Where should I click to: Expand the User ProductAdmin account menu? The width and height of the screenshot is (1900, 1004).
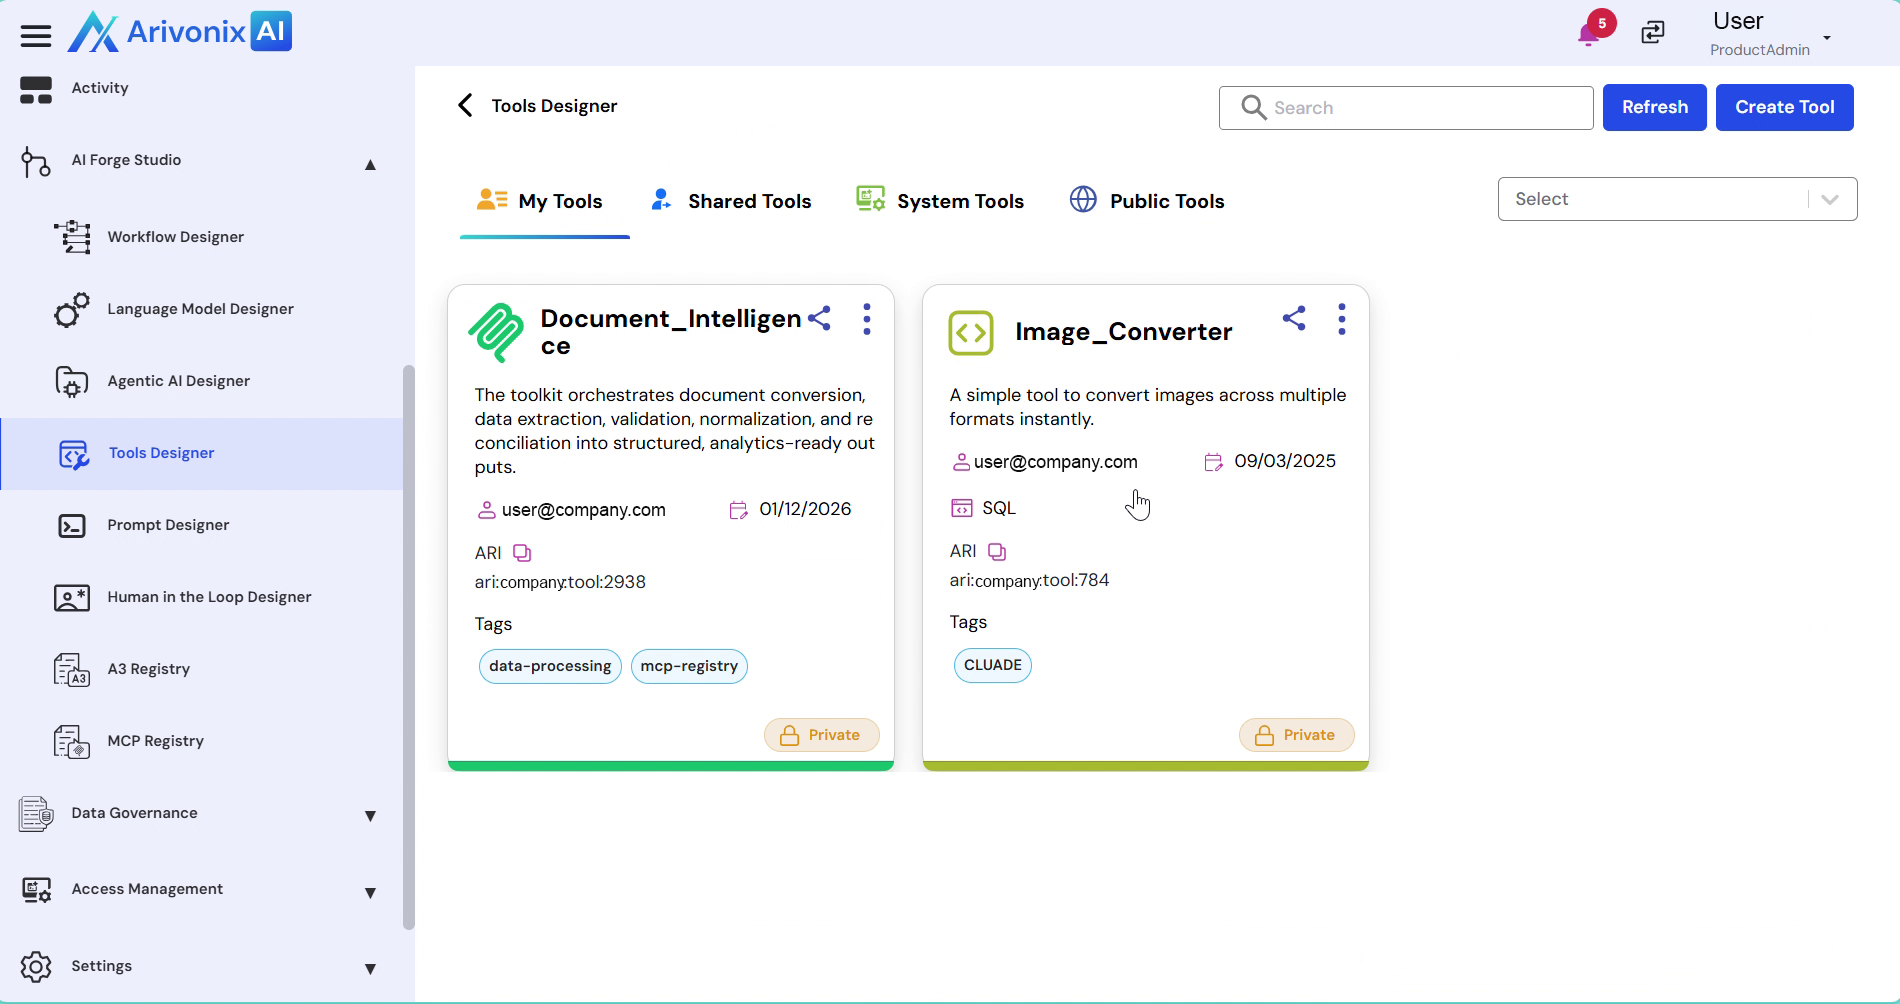[x=1826, y=38]
